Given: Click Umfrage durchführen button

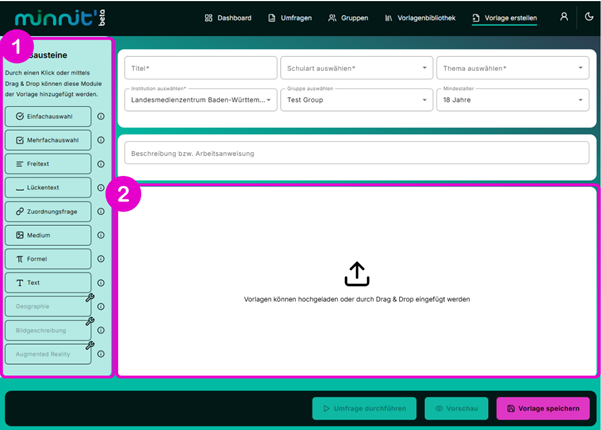Looking at the screenshot, I should pos(364,409).
